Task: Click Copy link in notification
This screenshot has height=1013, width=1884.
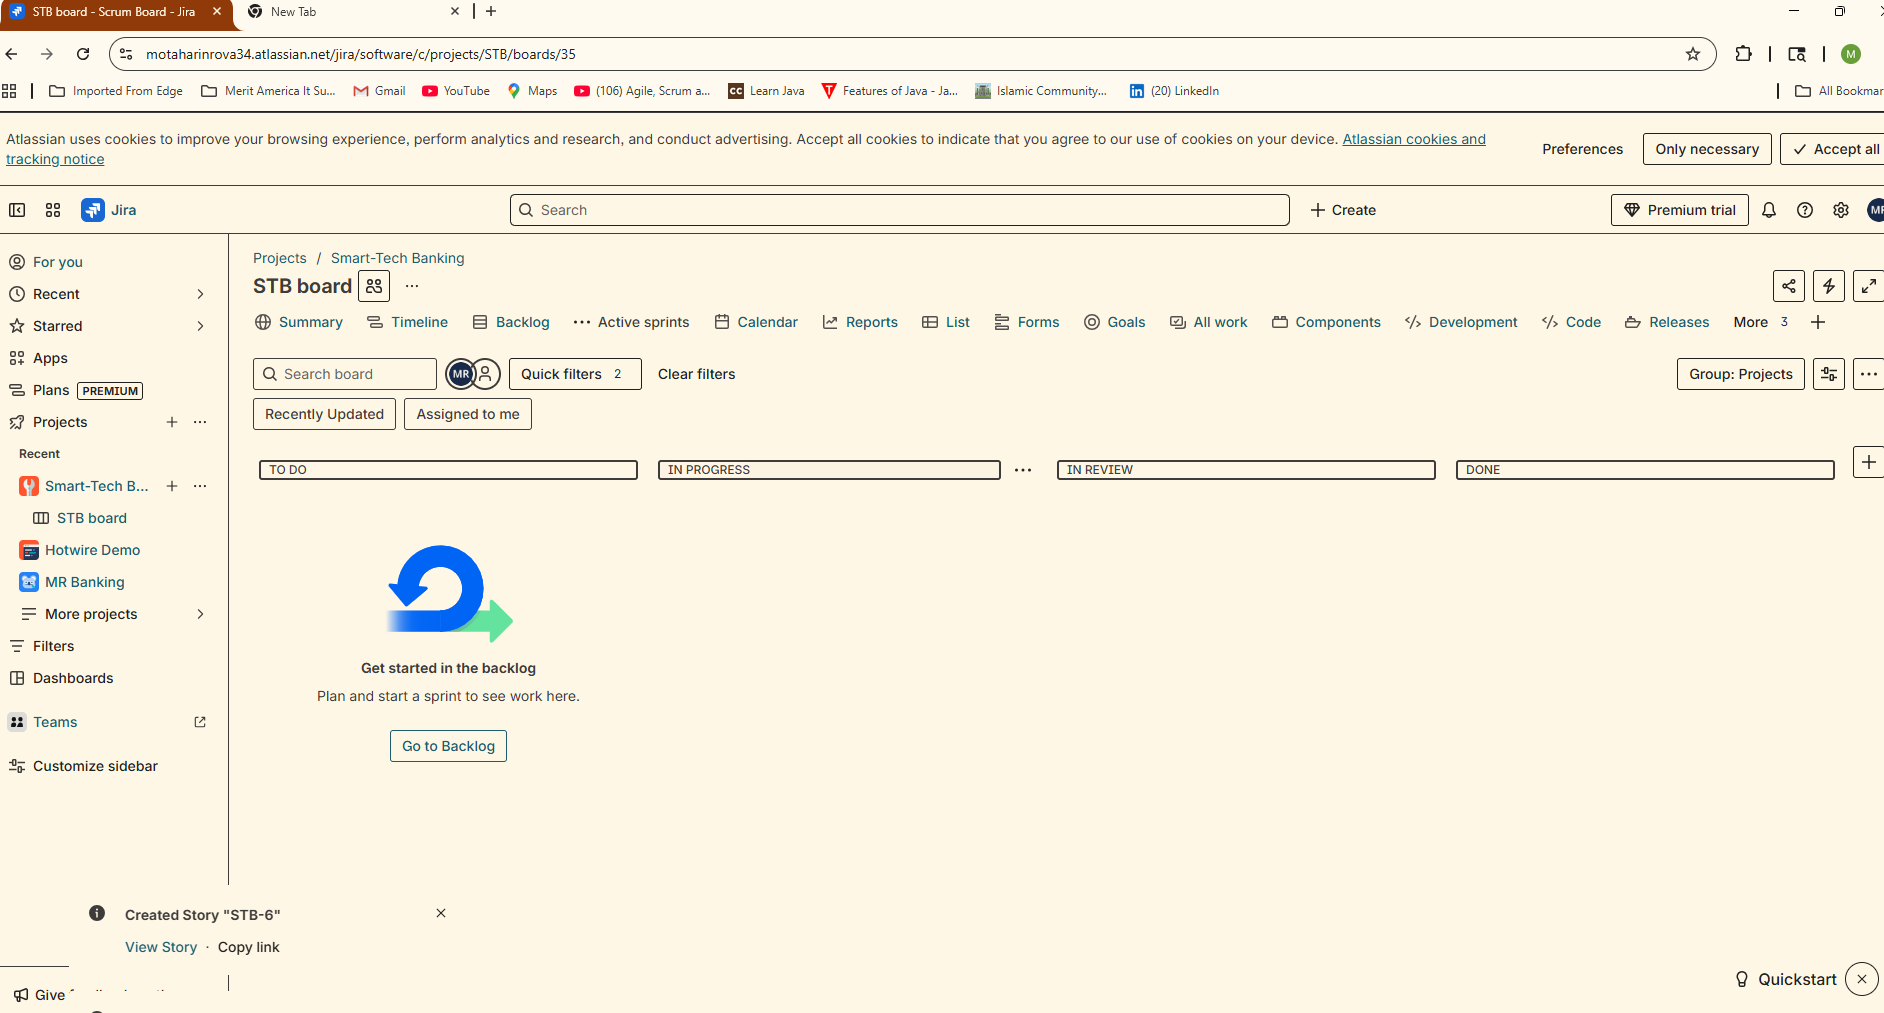Action: click(x=249, y=947)
